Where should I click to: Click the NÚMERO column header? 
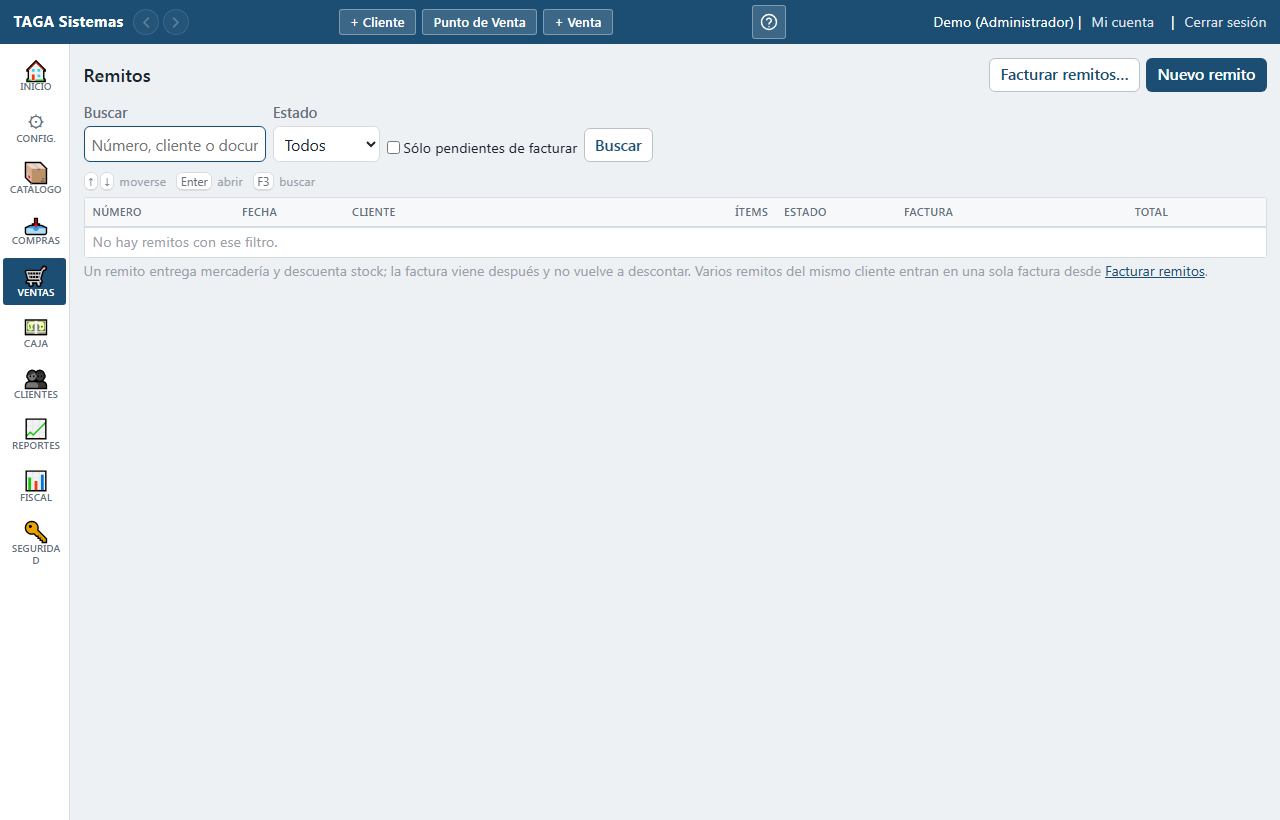[x=117, y=212]
